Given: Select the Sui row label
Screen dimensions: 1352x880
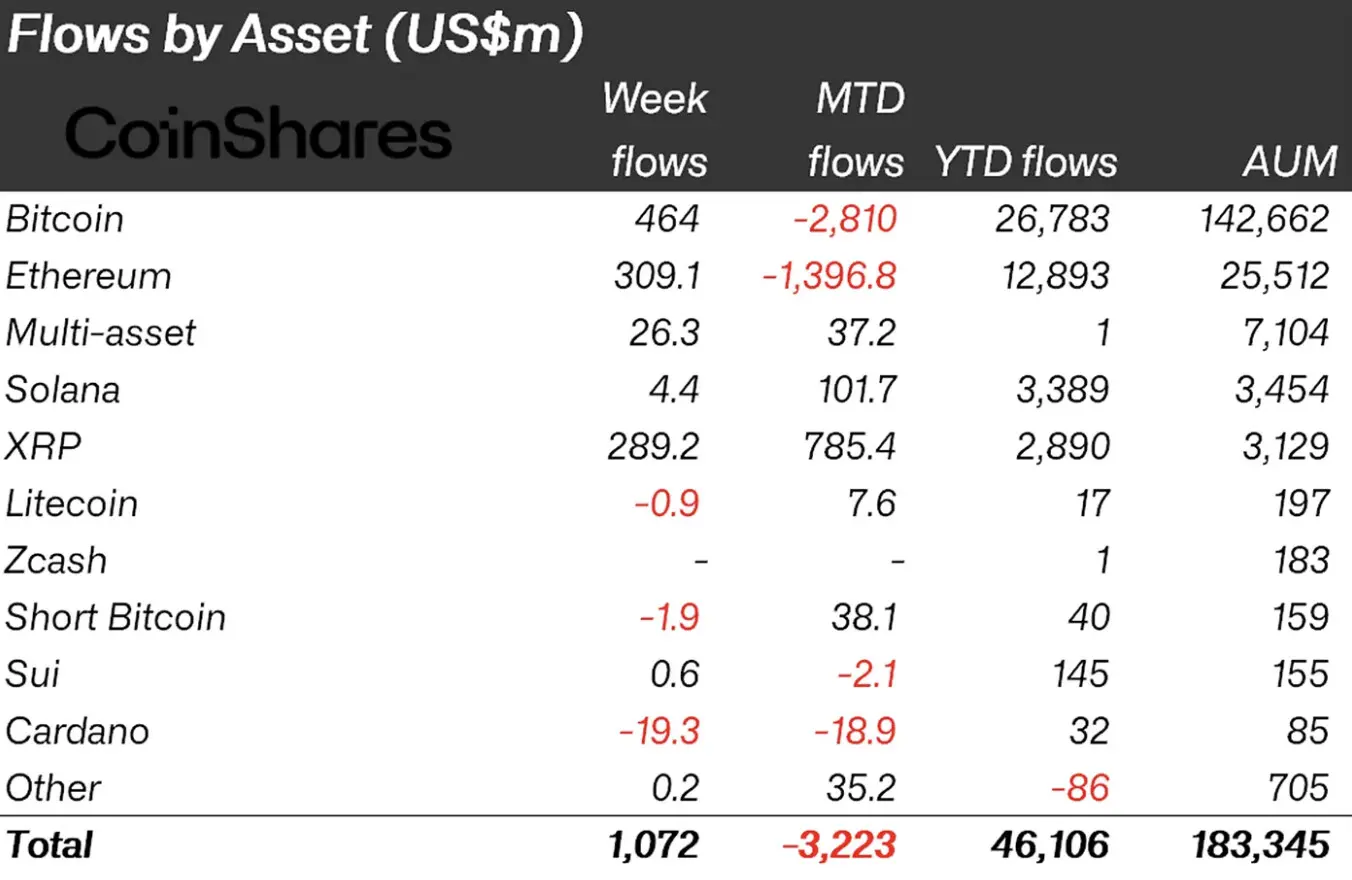Looking at the screenshot, I should tap(32, 675).
